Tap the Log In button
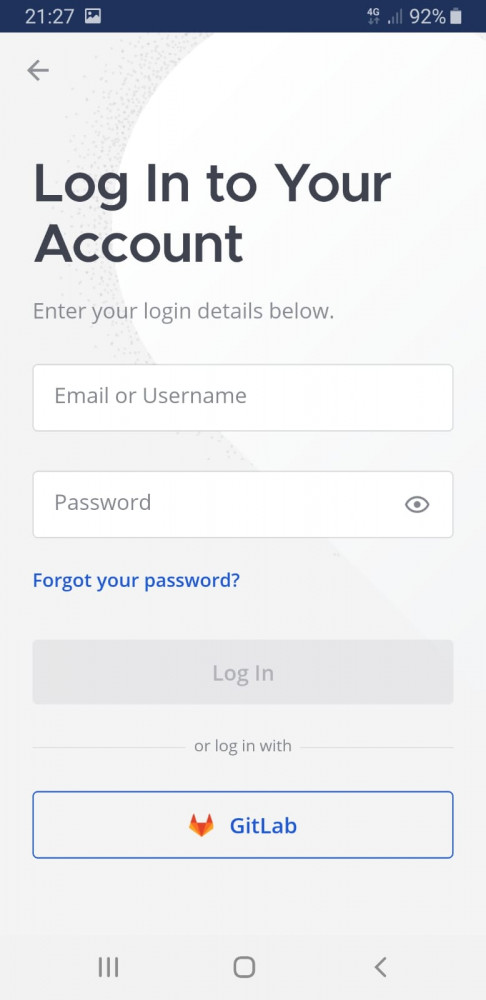 [x=243, y=672]
